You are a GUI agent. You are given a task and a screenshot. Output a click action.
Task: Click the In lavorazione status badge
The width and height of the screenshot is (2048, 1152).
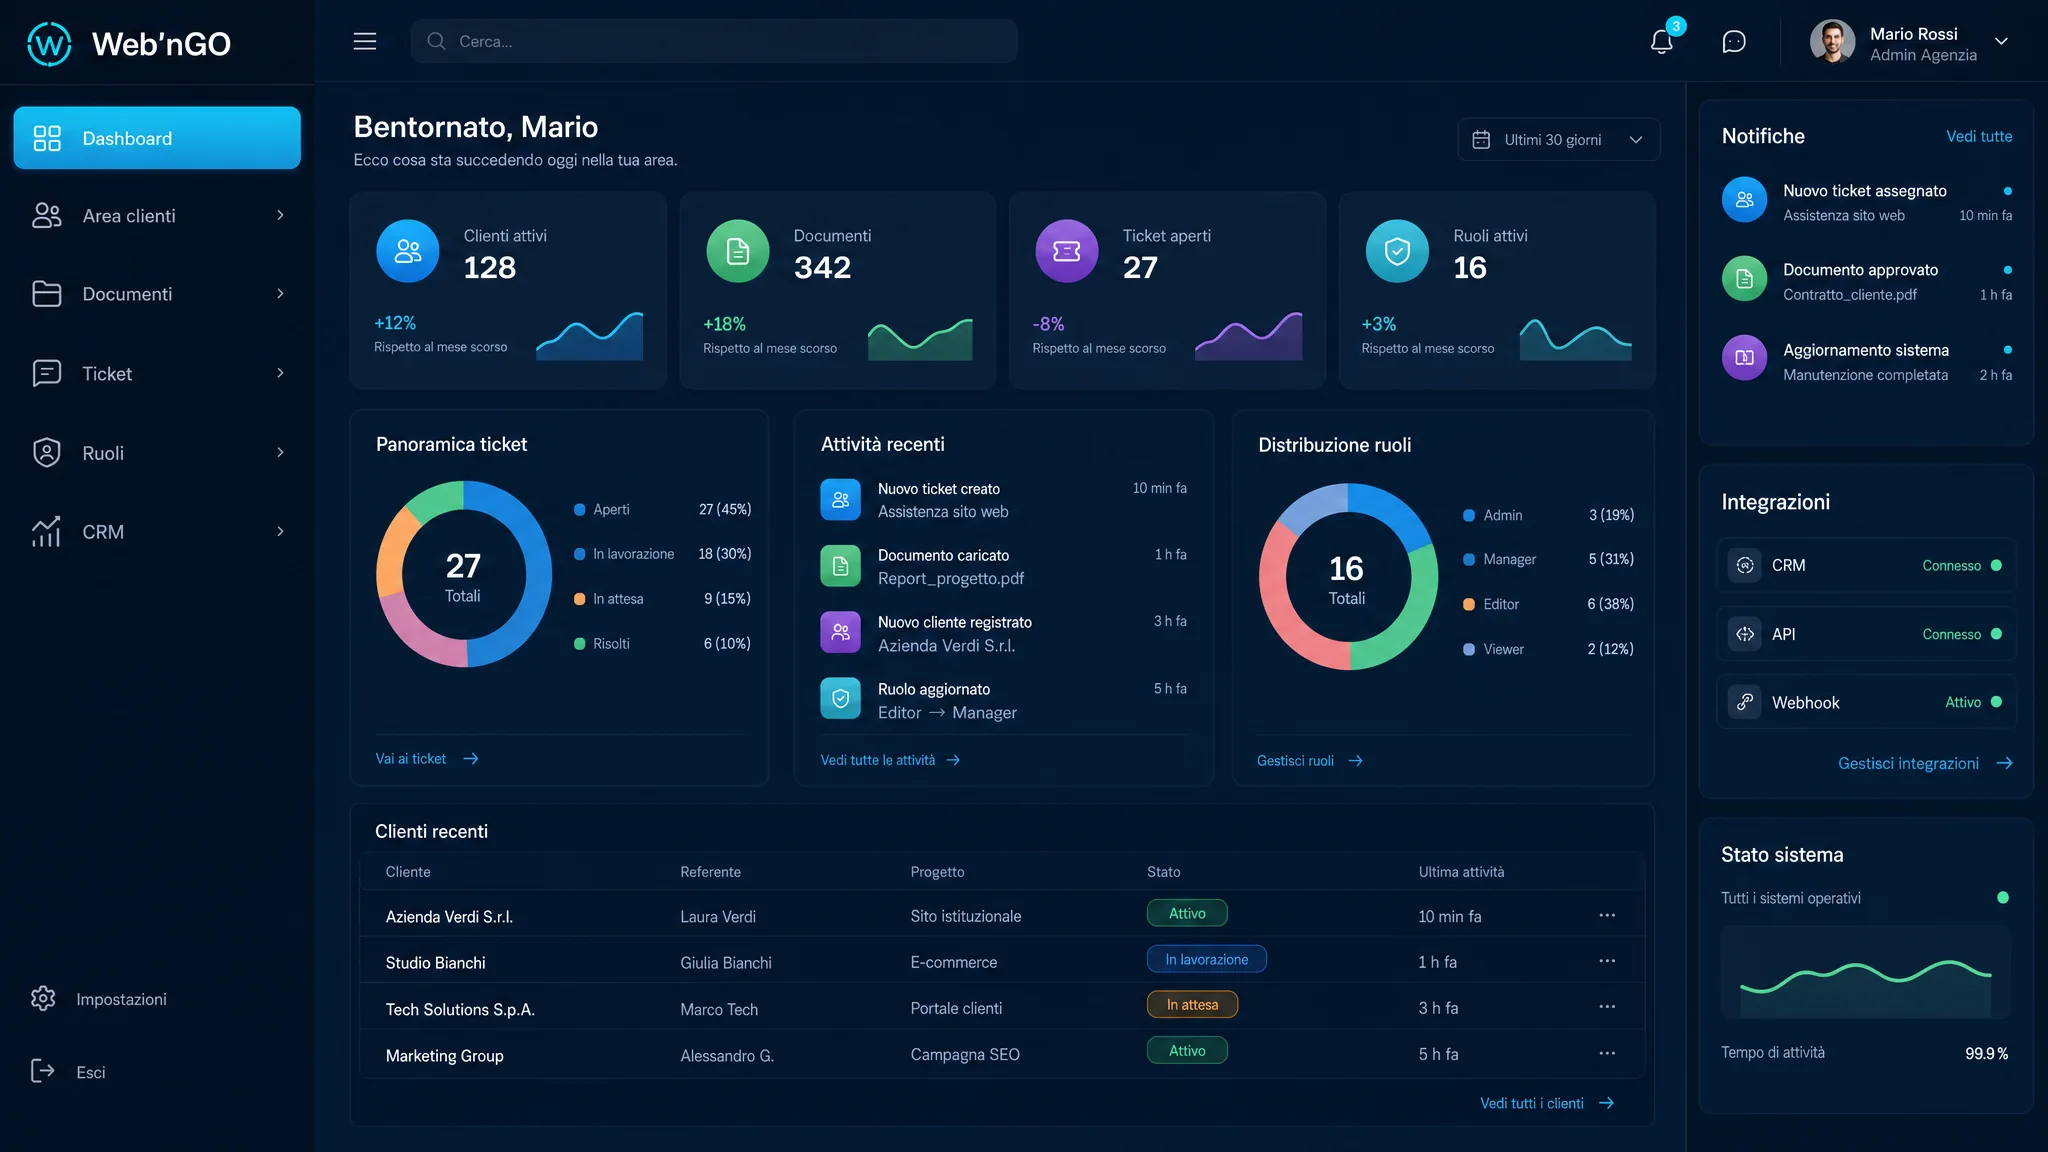(x=1206, y=959)
